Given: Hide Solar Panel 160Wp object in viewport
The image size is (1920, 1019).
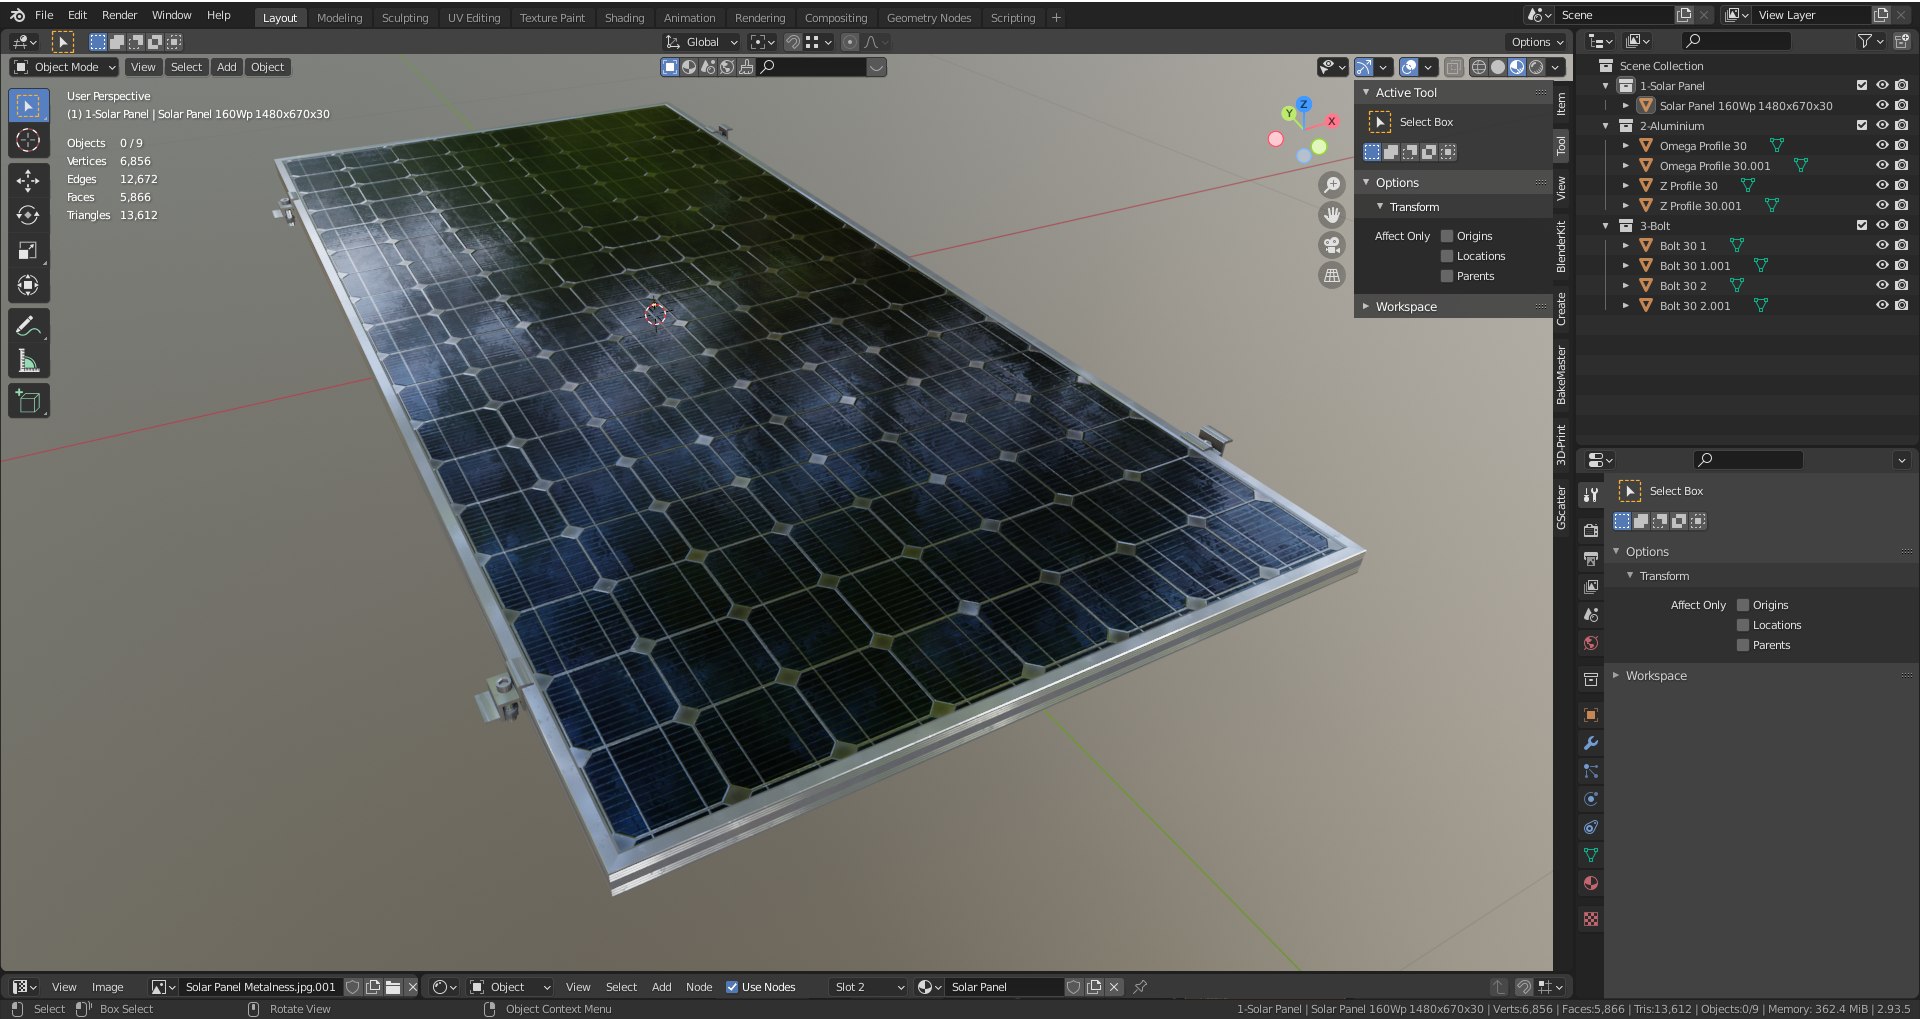Looking at the screenshot, I should click(x=1882, y=105).
